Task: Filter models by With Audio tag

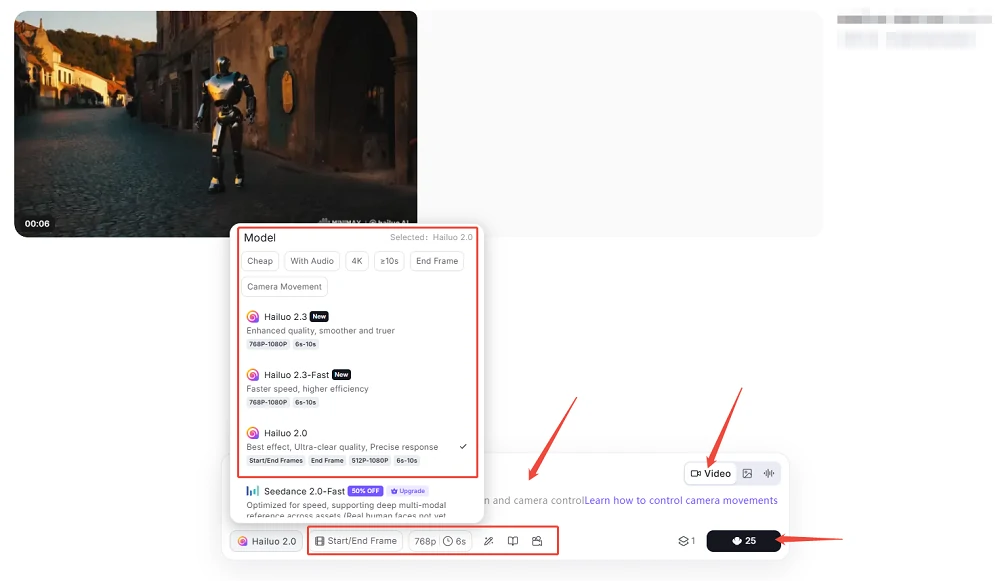Action: (x=312, y=261)
